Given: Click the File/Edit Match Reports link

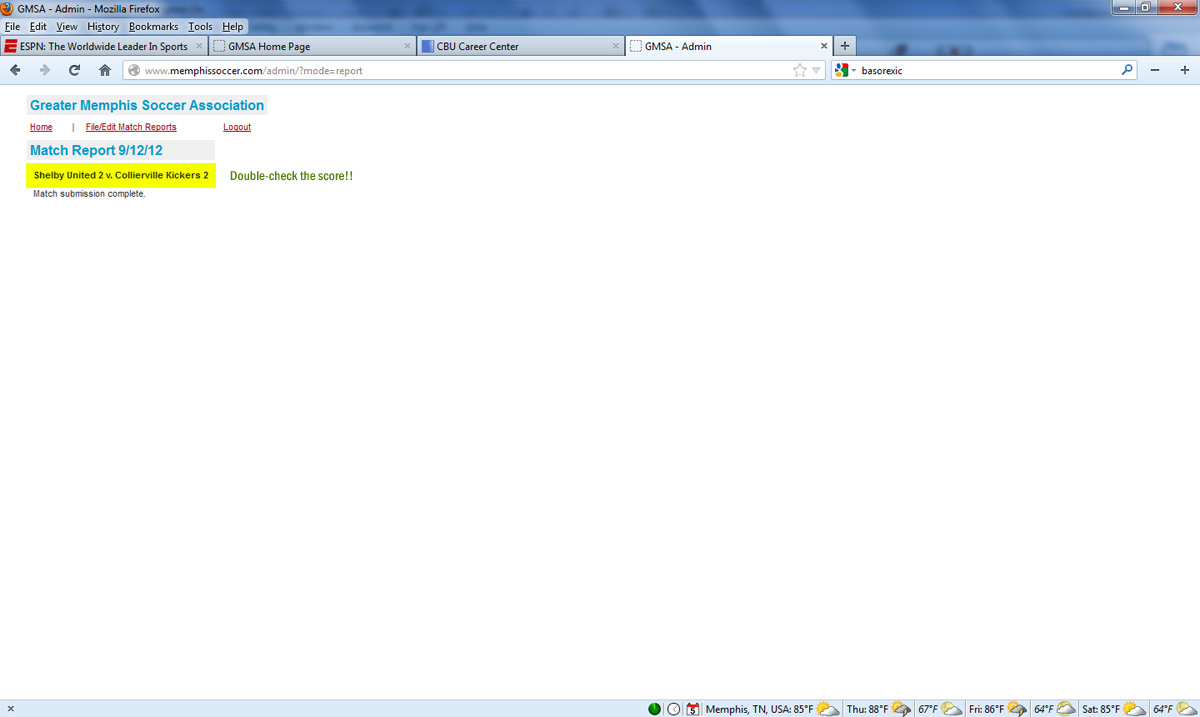Looking at the screenshot, I should [131, 127].
